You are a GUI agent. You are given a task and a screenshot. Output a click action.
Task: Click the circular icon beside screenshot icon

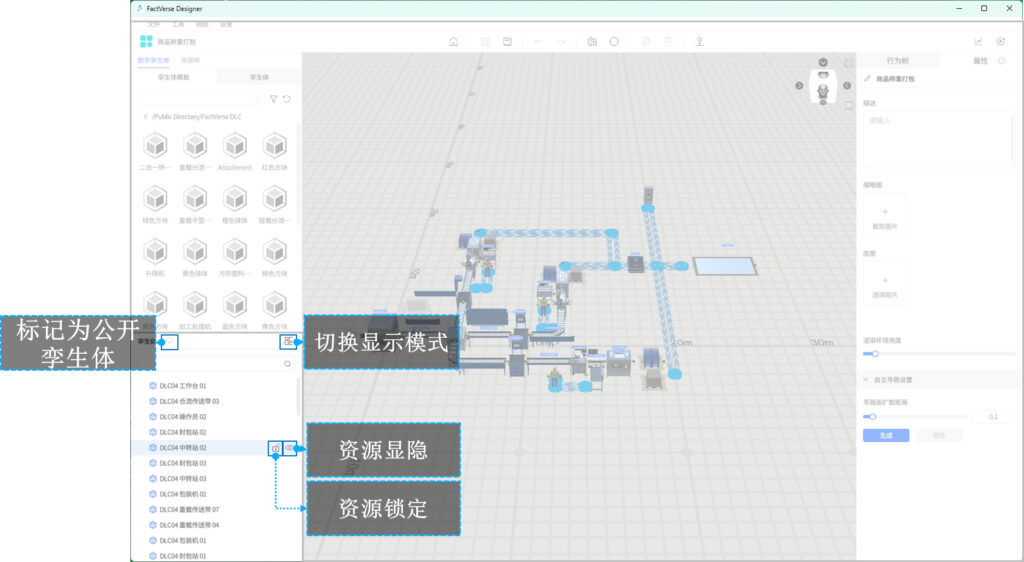[614, 42]
